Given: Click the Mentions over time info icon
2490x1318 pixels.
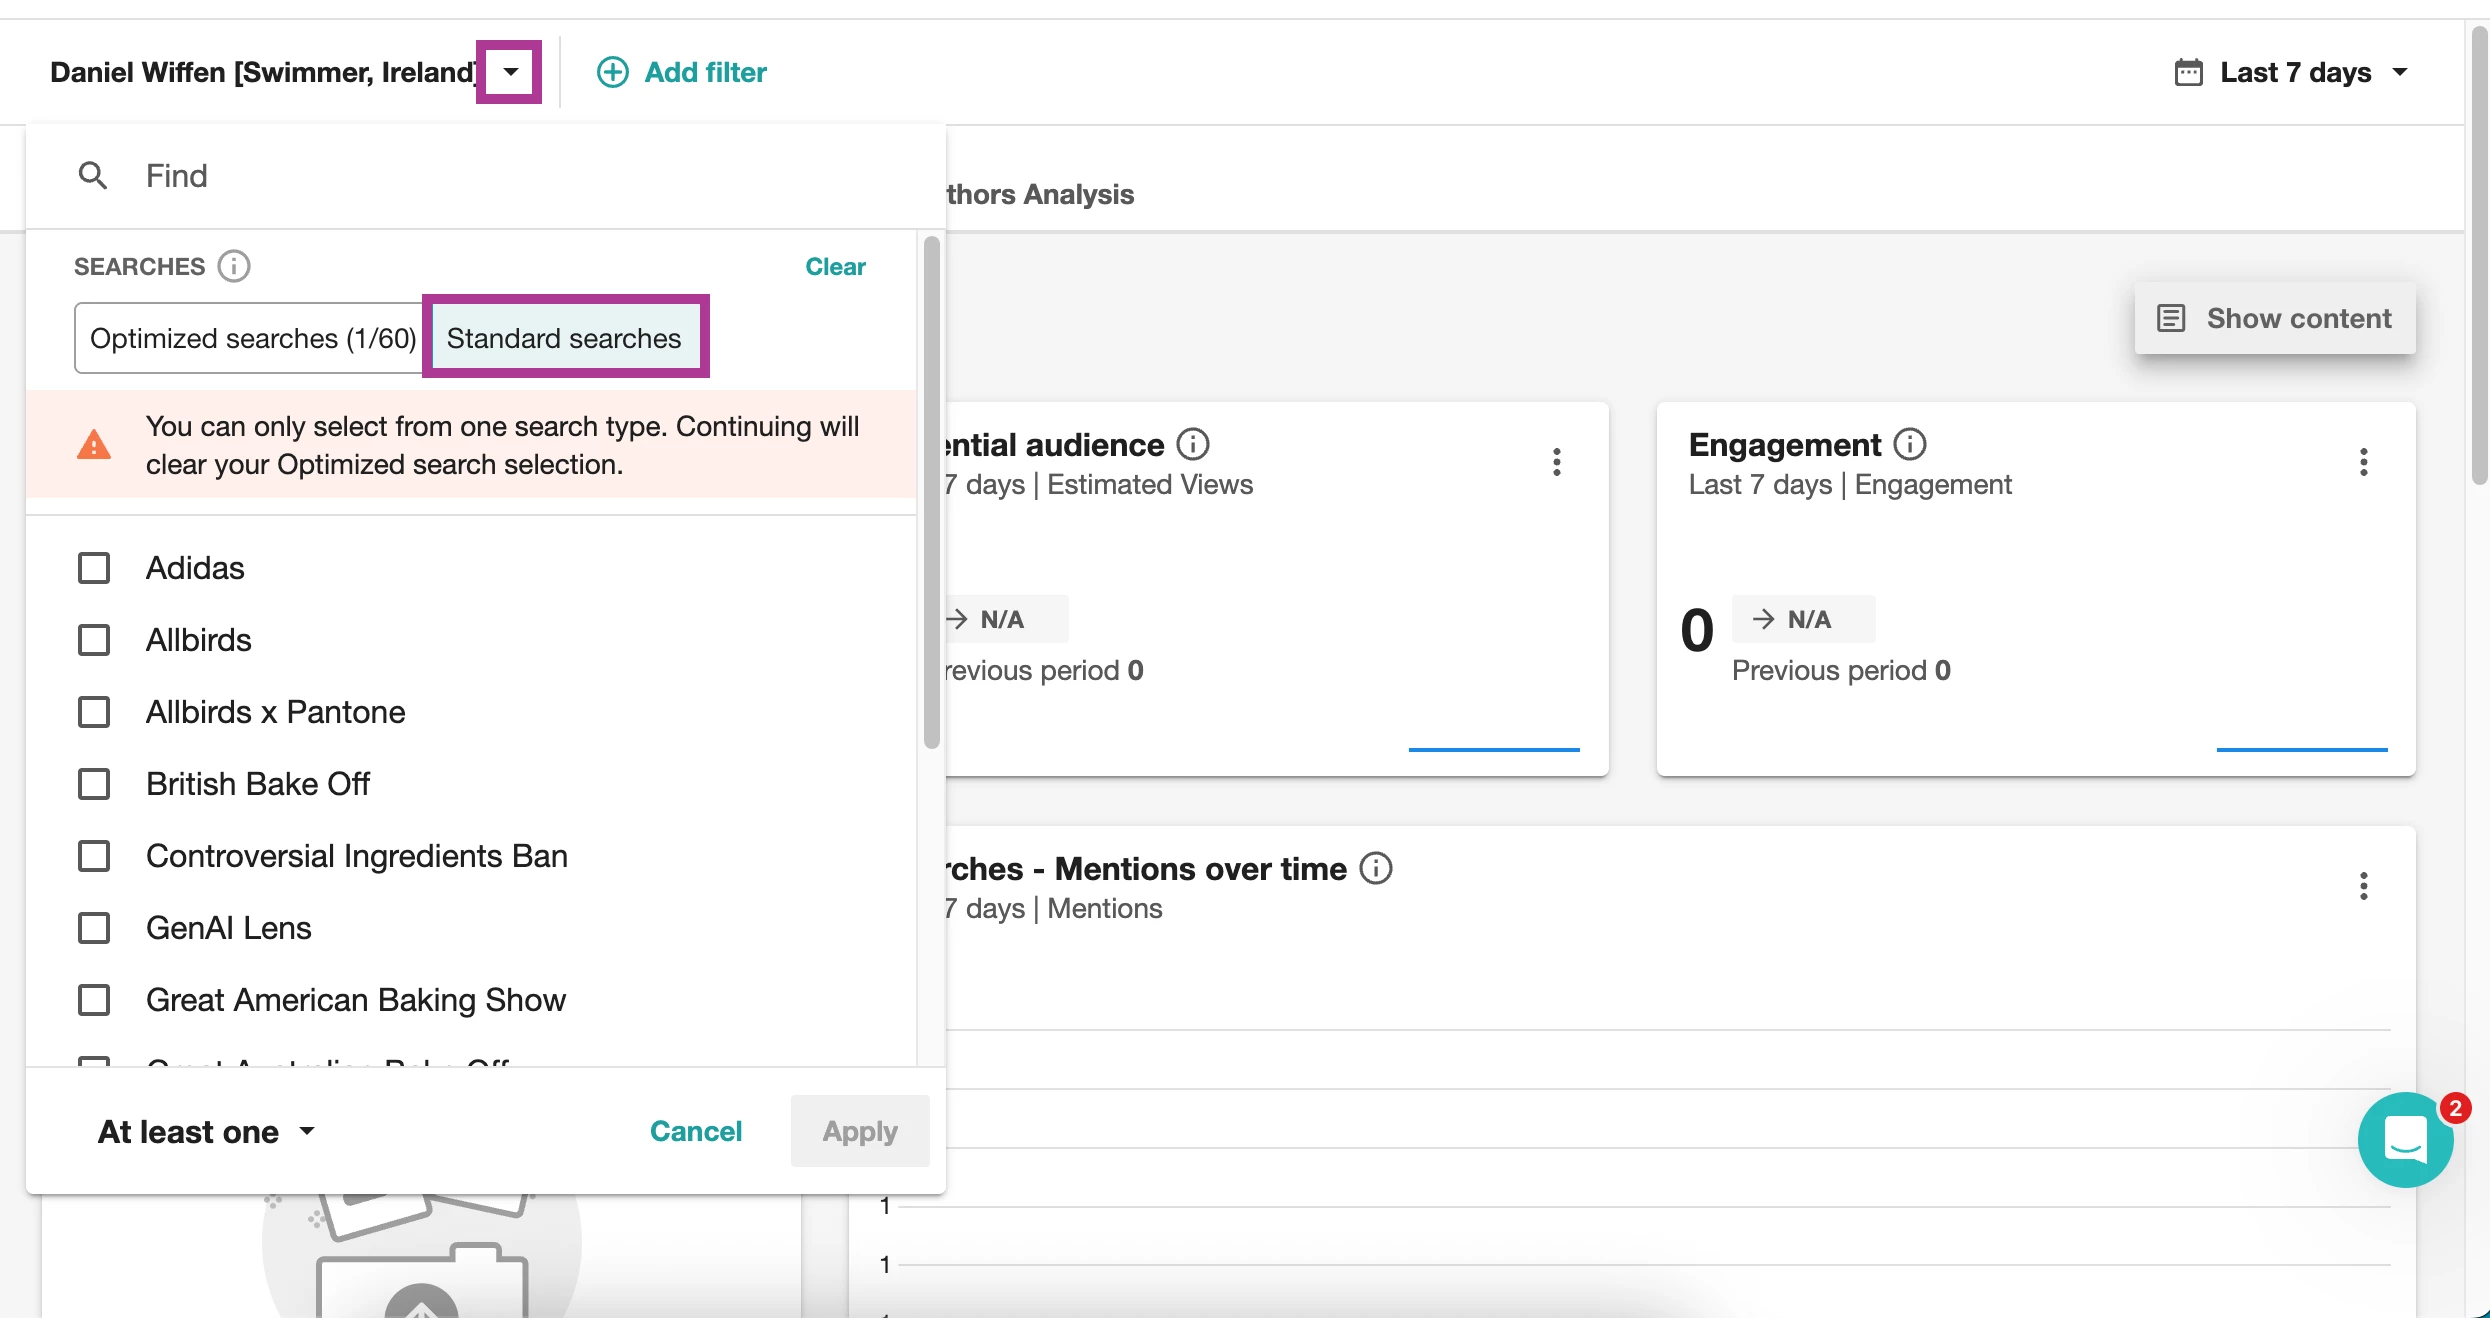Looking at the screenshot, I should coord(1376,868).
